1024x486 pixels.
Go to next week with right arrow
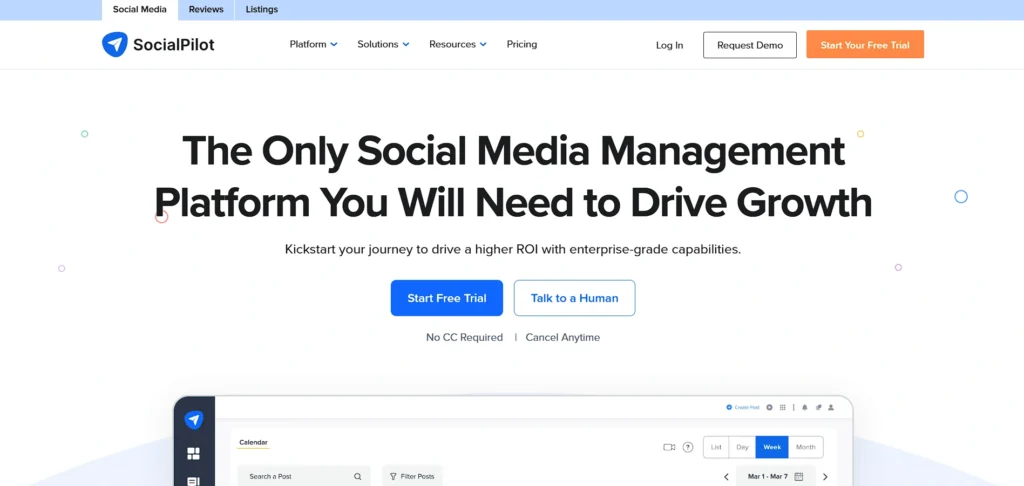825,477
